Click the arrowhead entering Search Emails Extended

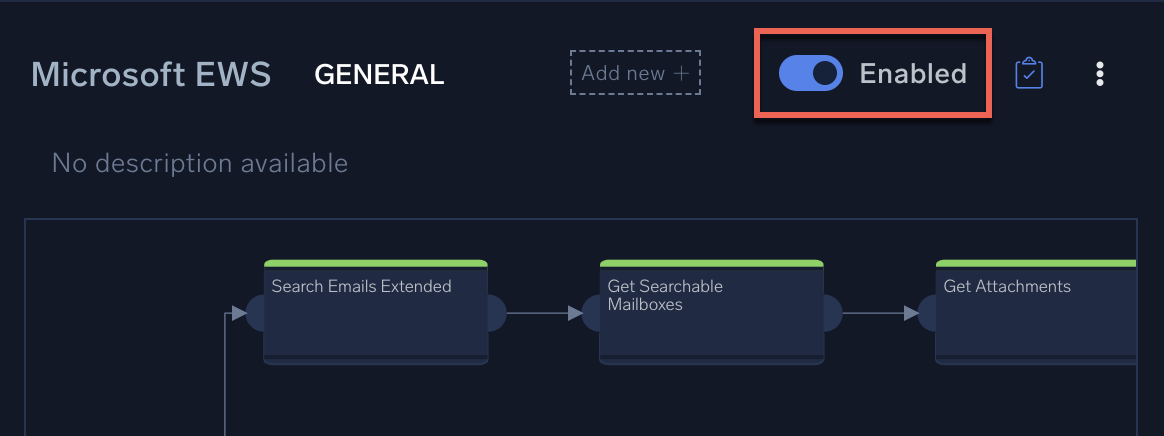239,313
